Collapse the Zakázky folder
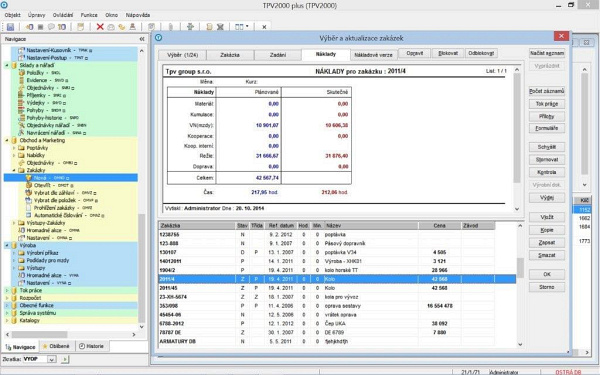The image size is (600, 375). click(14, 170)
